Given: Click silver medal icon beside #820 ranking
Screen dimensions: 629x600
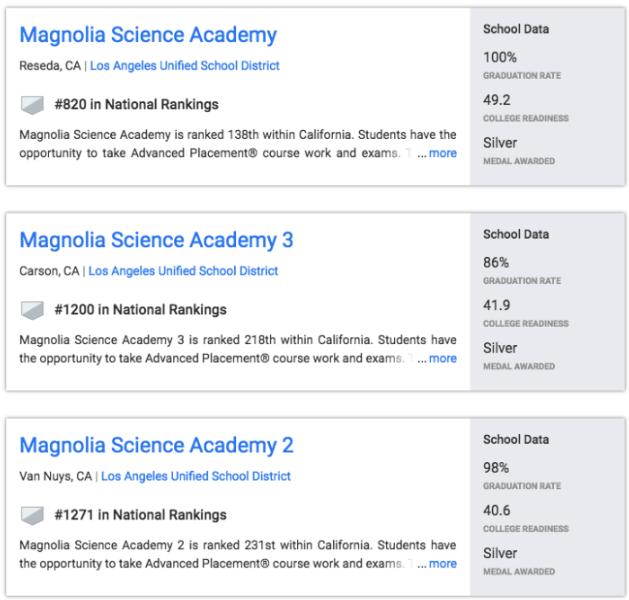Looking at the screenshot, I should coord(33,104).
